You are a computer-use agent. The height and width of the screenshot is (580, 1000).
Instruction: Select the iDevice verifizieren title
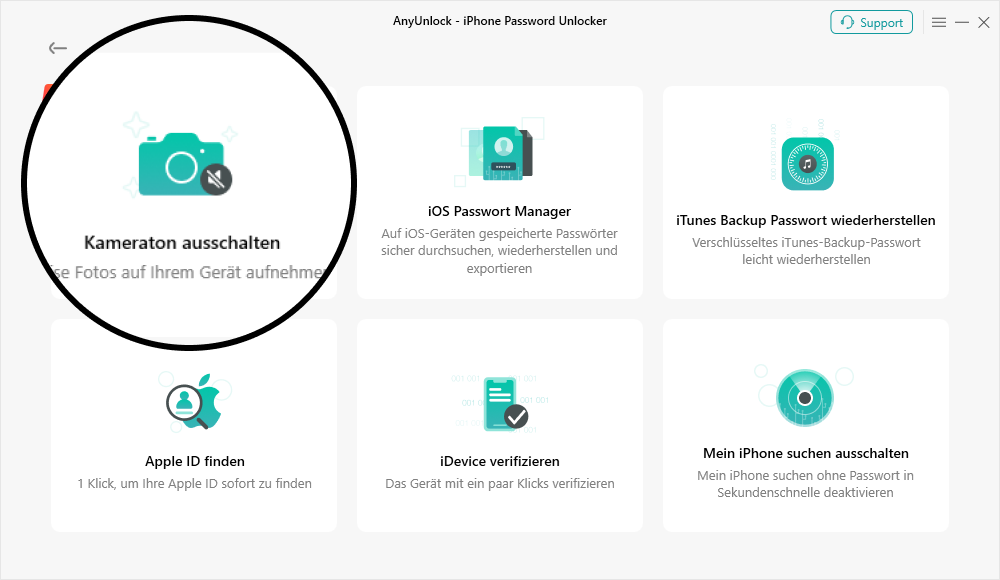pos(499,461)
